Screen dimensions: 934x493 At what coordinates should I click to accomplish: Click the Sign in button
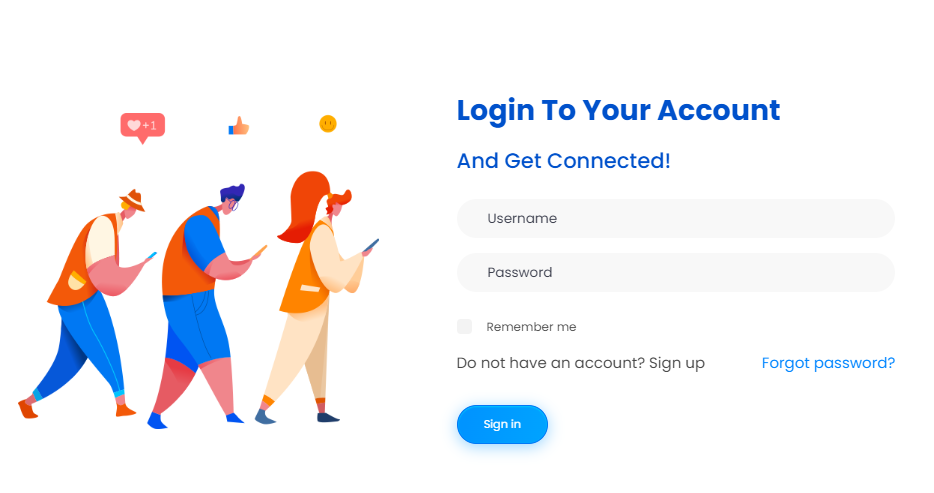[x=502, y=424]
